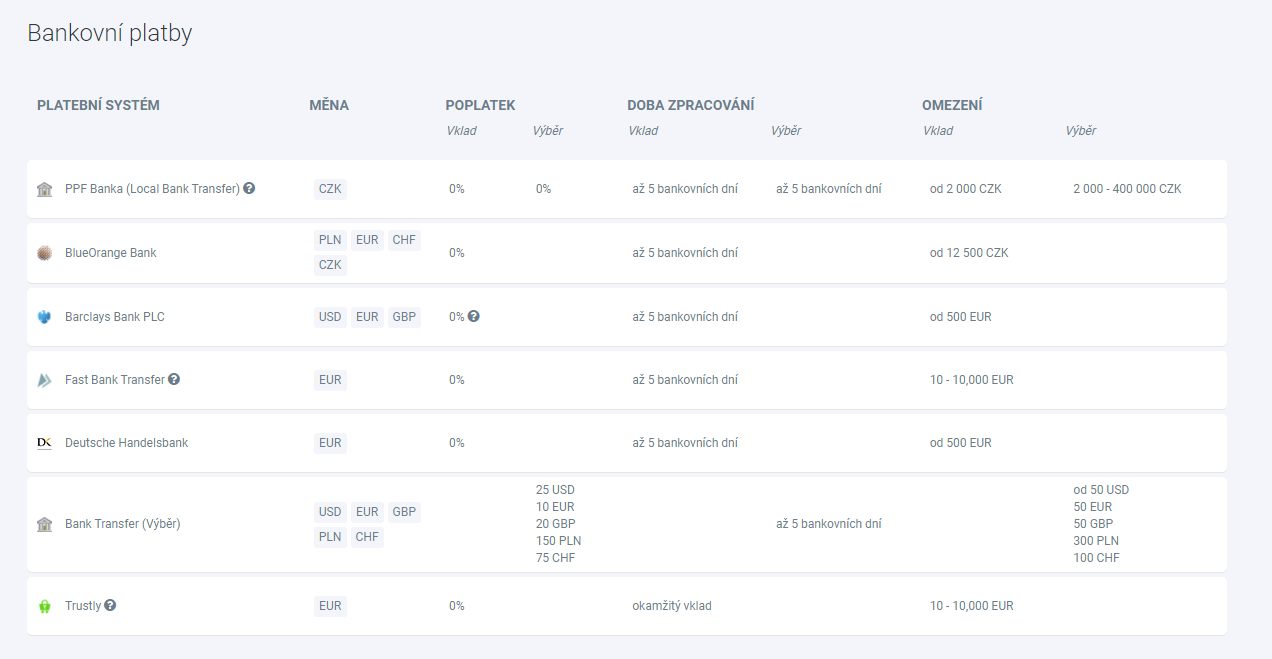
Task: Click the 'okamžitý vklad' processing time
Action: [672, 606]
